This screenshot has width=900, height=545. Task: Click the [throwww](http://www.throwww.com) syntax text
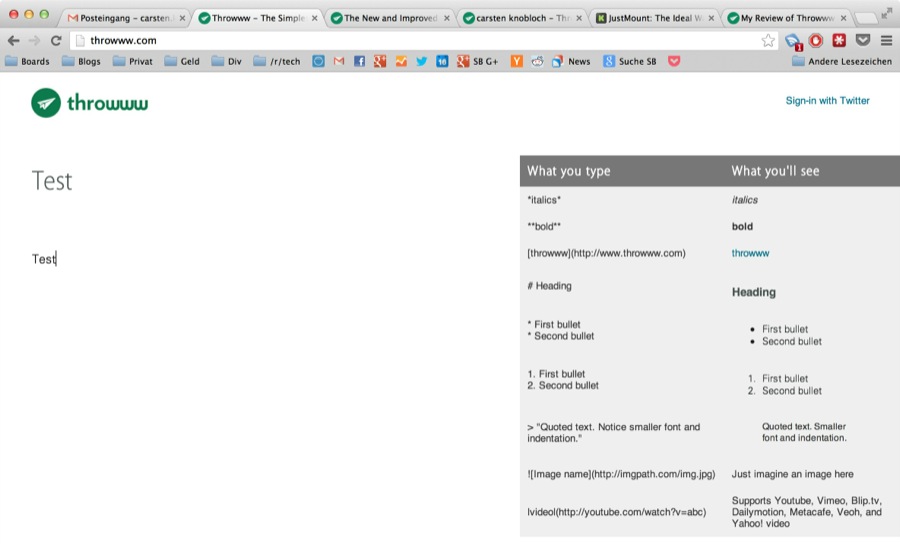point(606,253)
